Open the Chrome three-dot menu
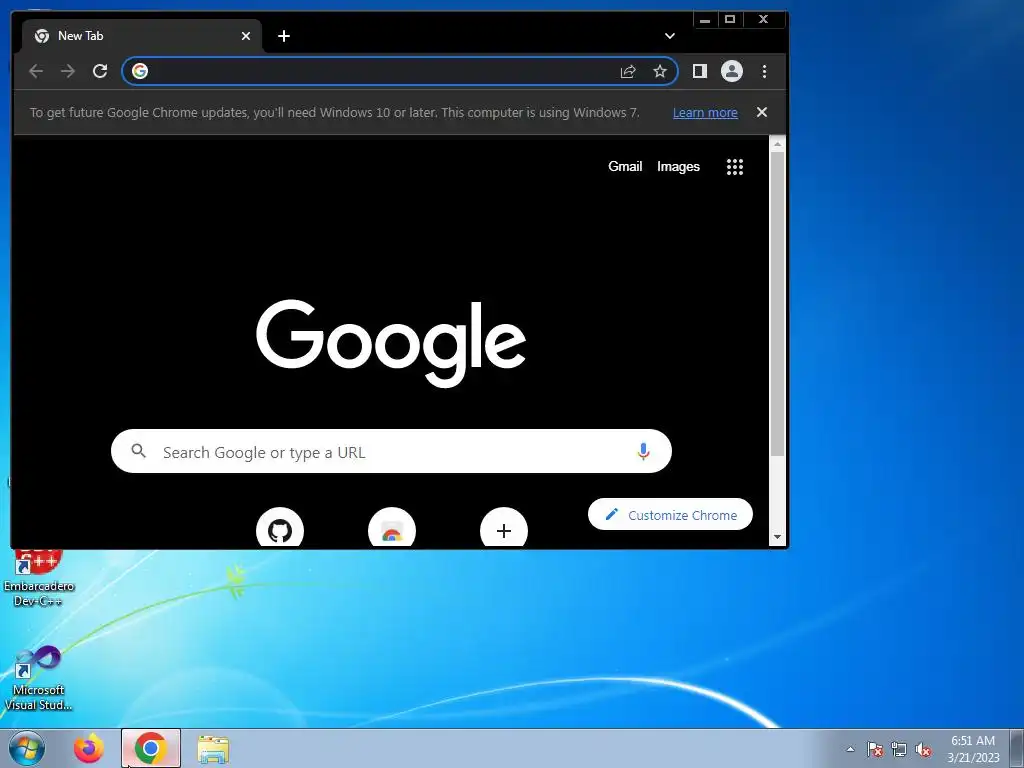 tap(764, 71)
